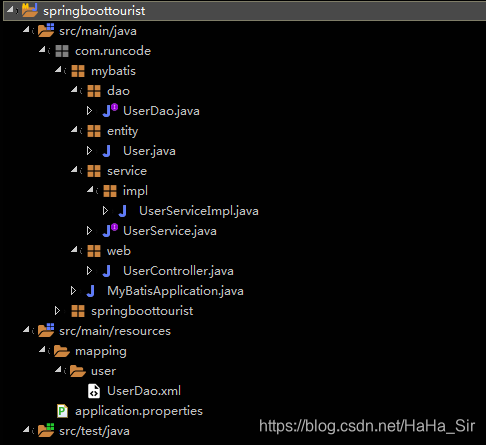
Task: Select the impl package label
Action: tap(135, 192)
